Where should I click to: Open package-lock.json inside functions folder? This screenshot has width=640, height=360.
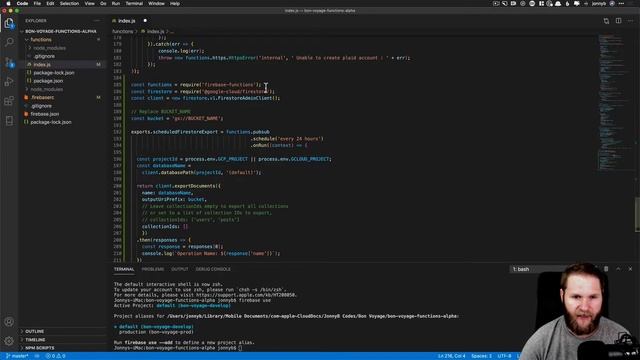tap(54, 73)
